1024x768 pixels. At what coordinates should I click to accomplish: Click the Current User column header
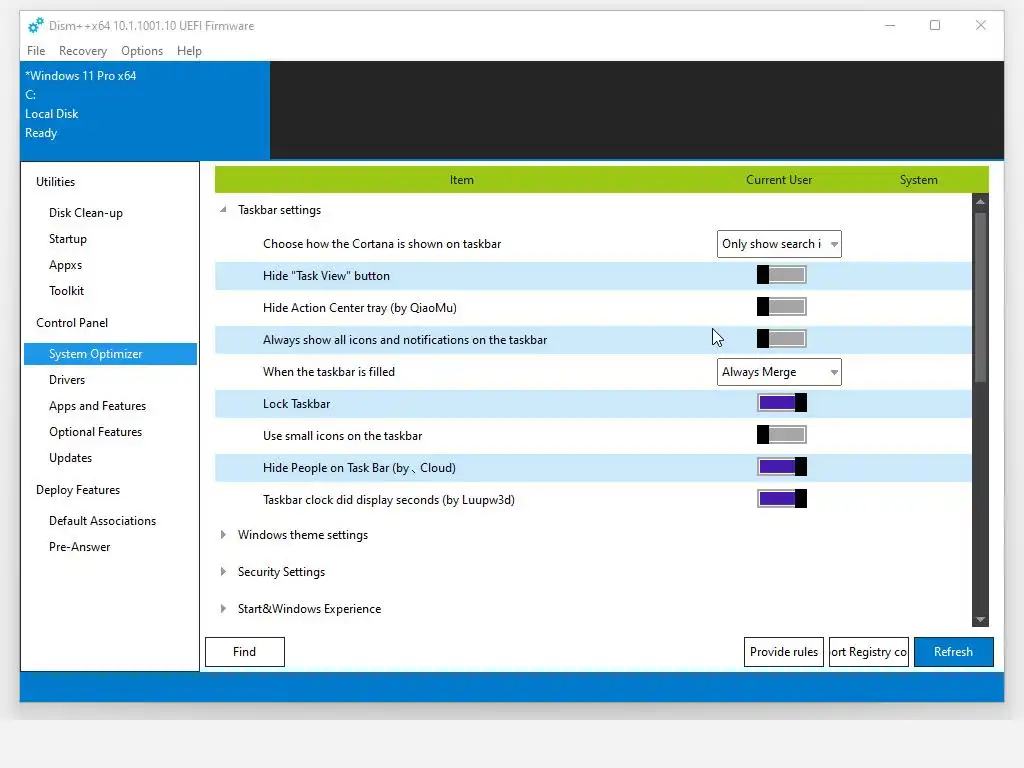pos(779,180)
